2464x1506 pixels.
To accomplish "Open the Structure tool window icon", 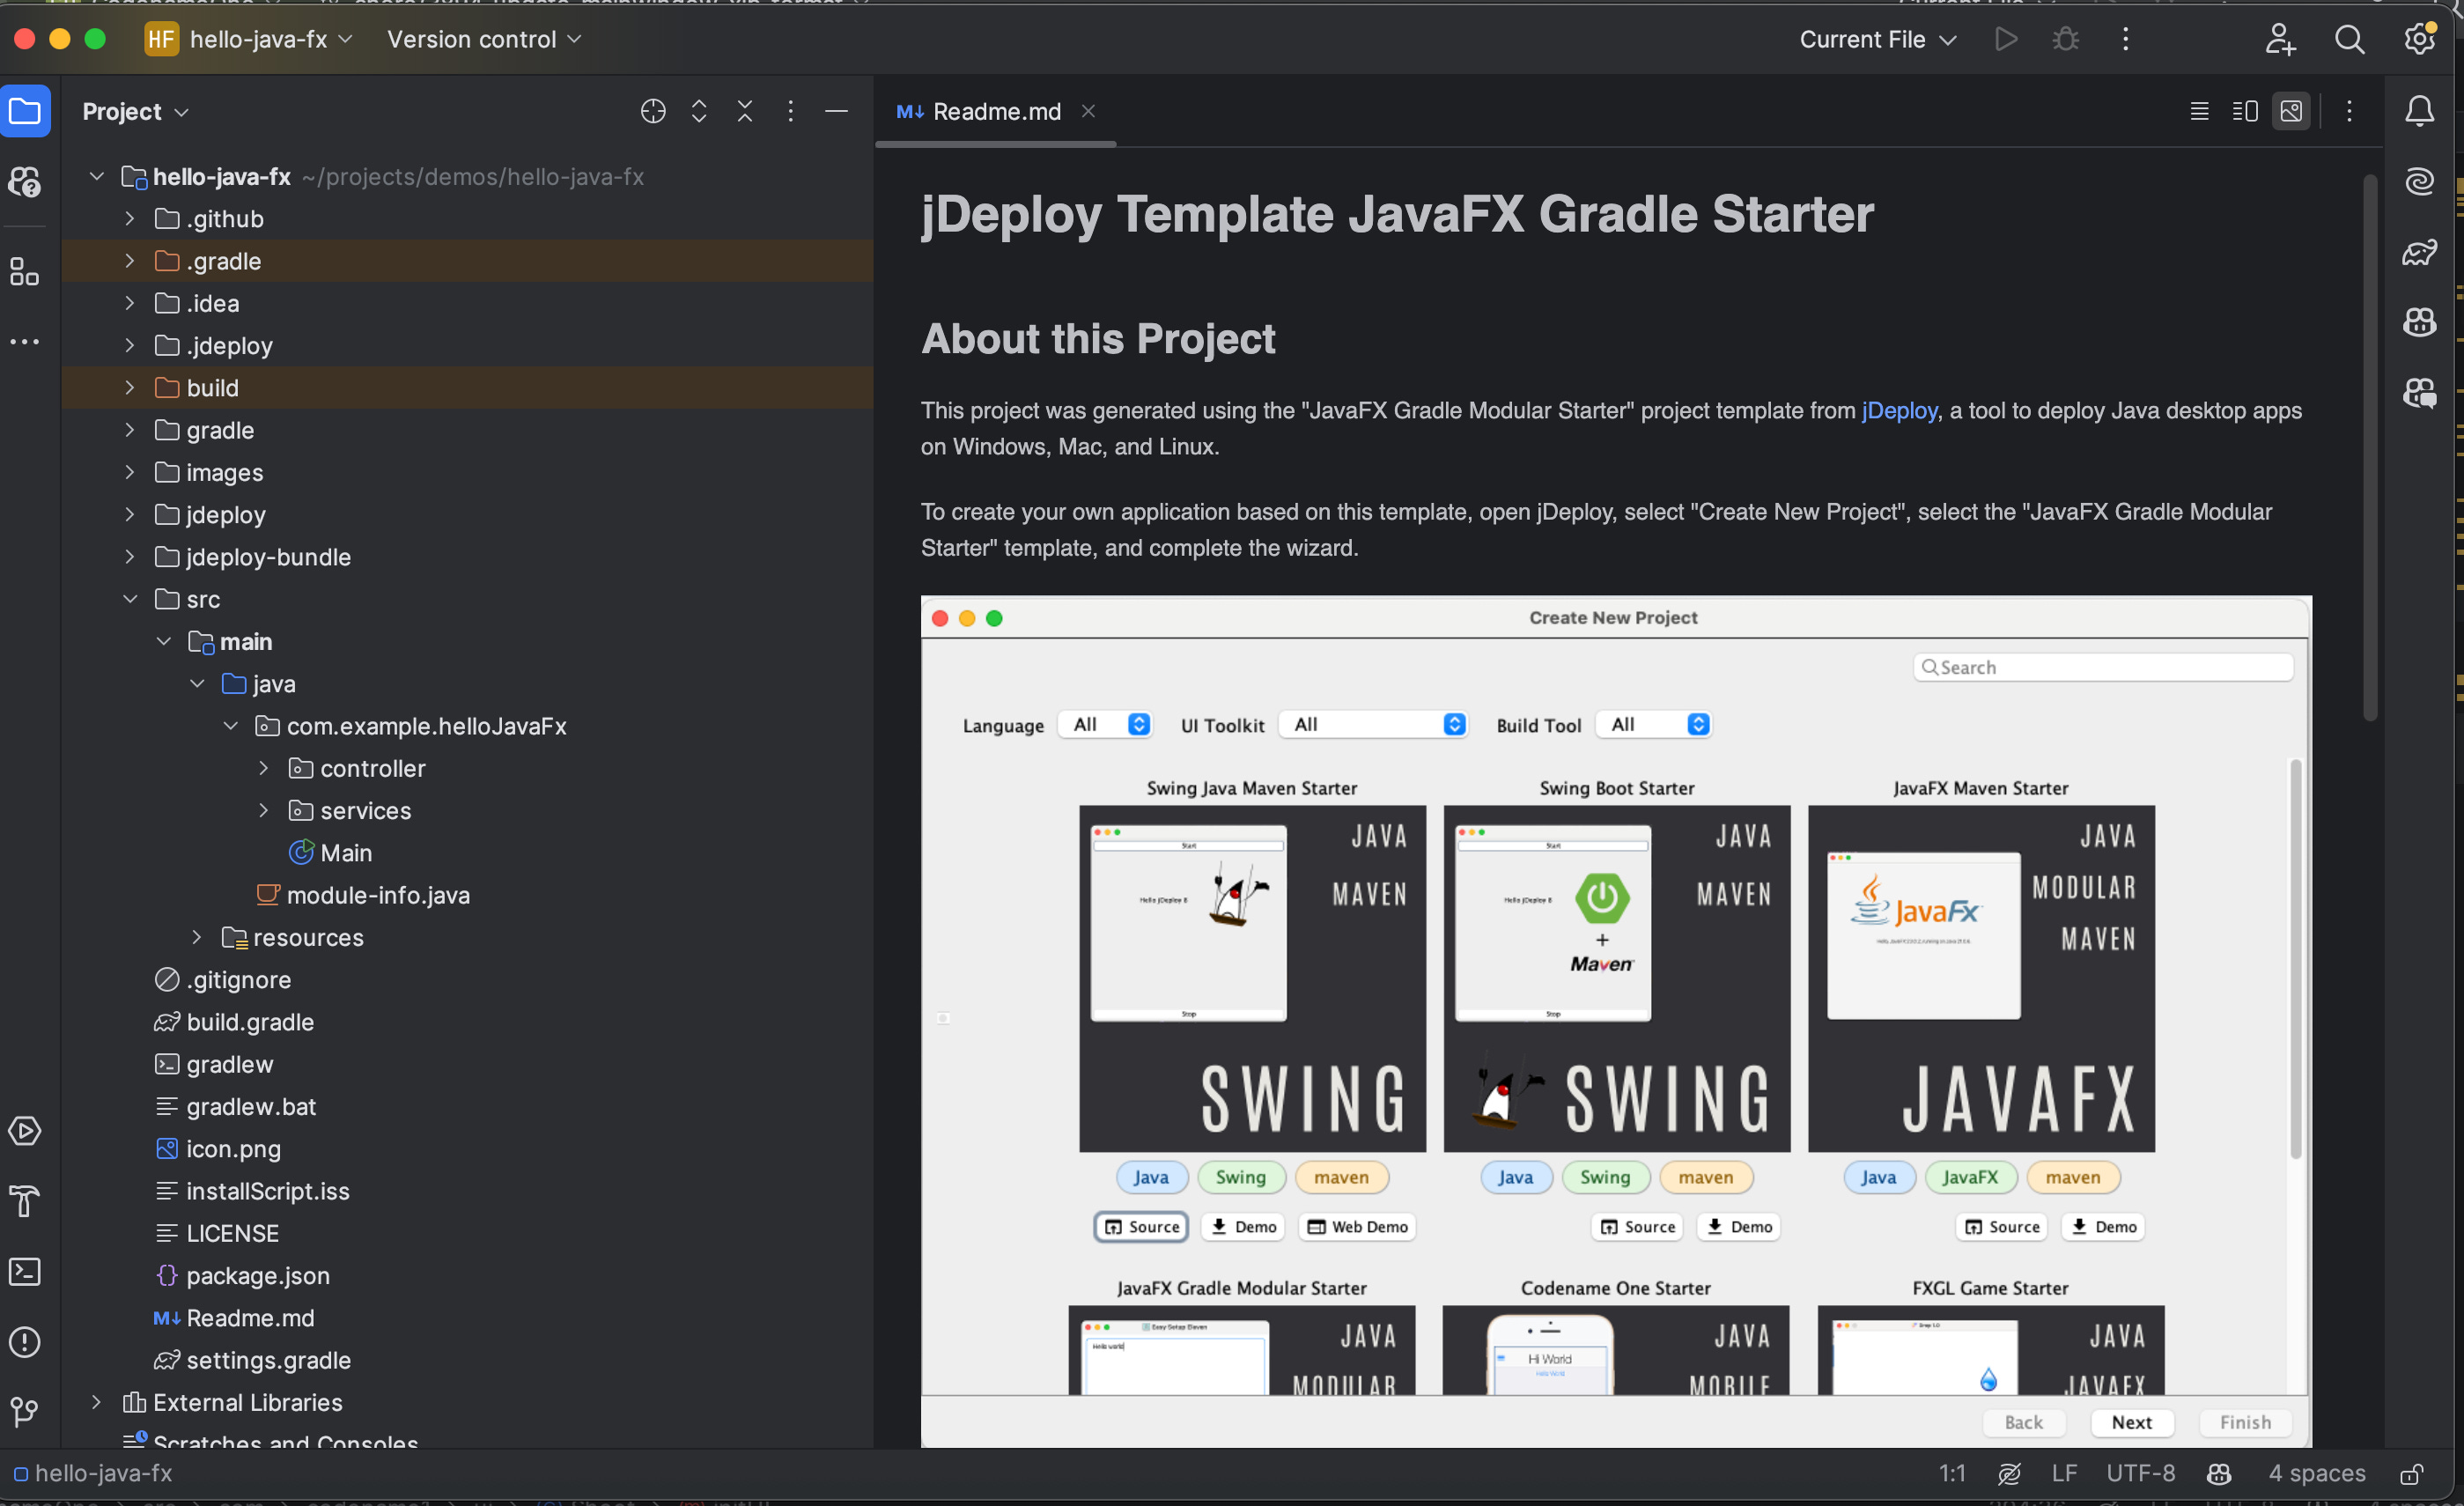I will [25, 271].
